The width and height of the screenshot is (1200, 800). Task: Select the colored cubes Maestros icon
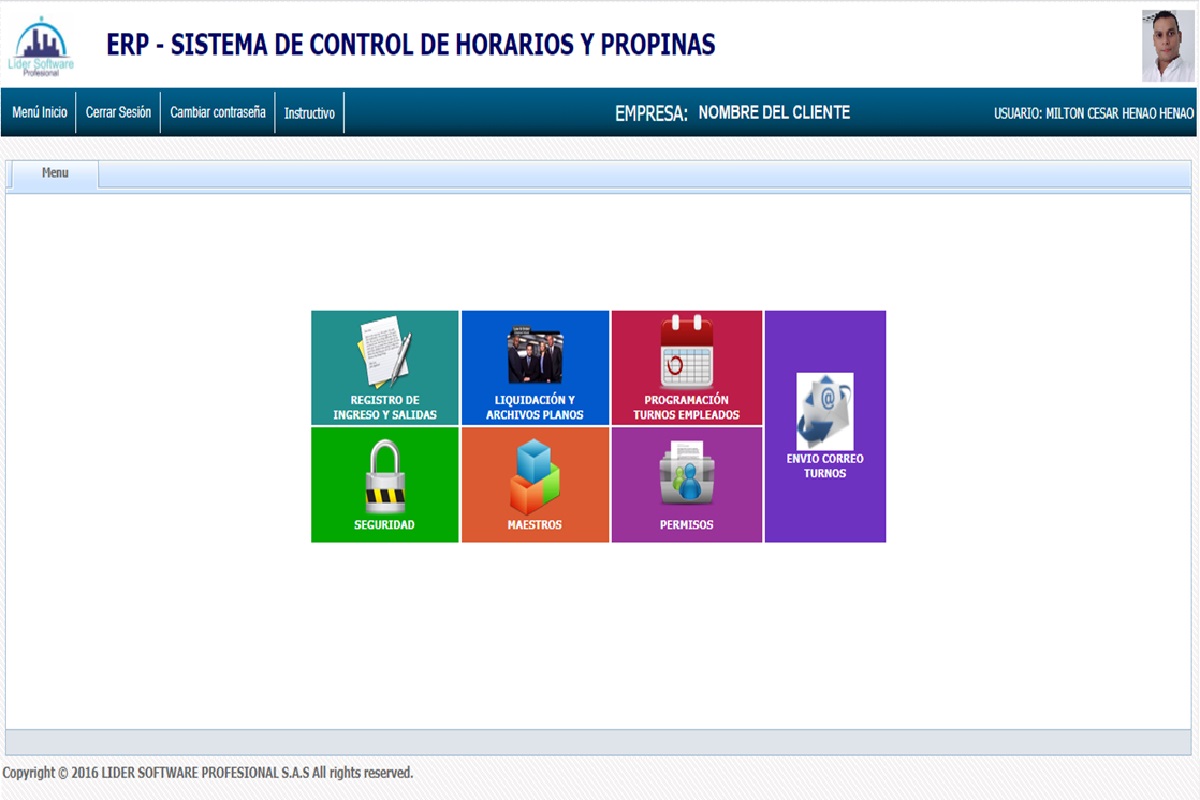click(535, 477)
